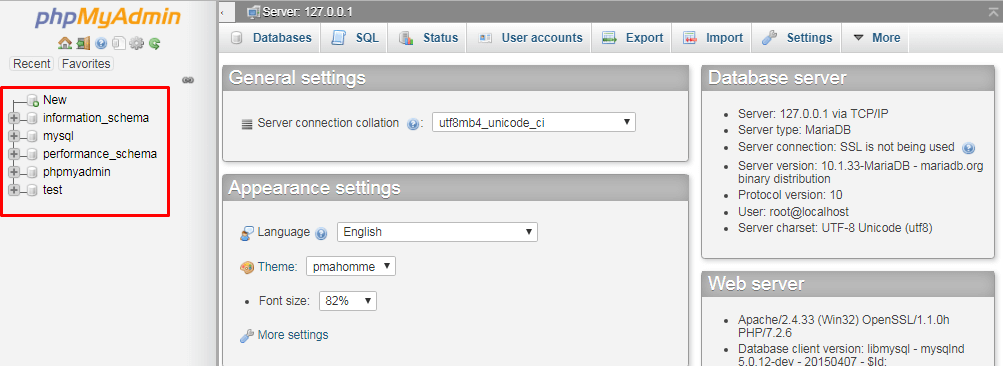Click the Home icon under phpMyAdmin logo
Screen dimensions: 1003x366
pyautogui.click(x=65, y=44)
